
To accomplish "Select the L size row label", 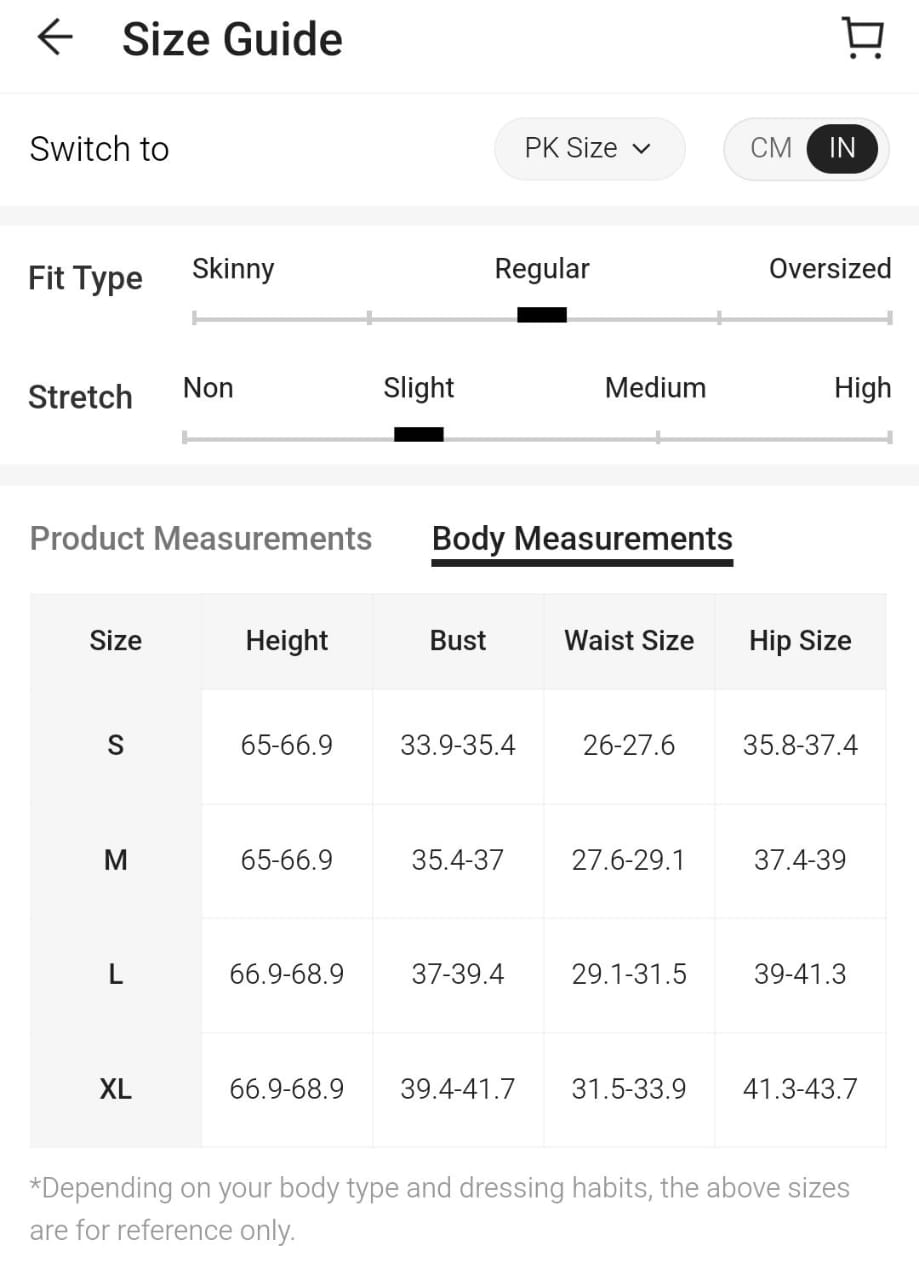I will pyautogui.click(x=115, y=974).
